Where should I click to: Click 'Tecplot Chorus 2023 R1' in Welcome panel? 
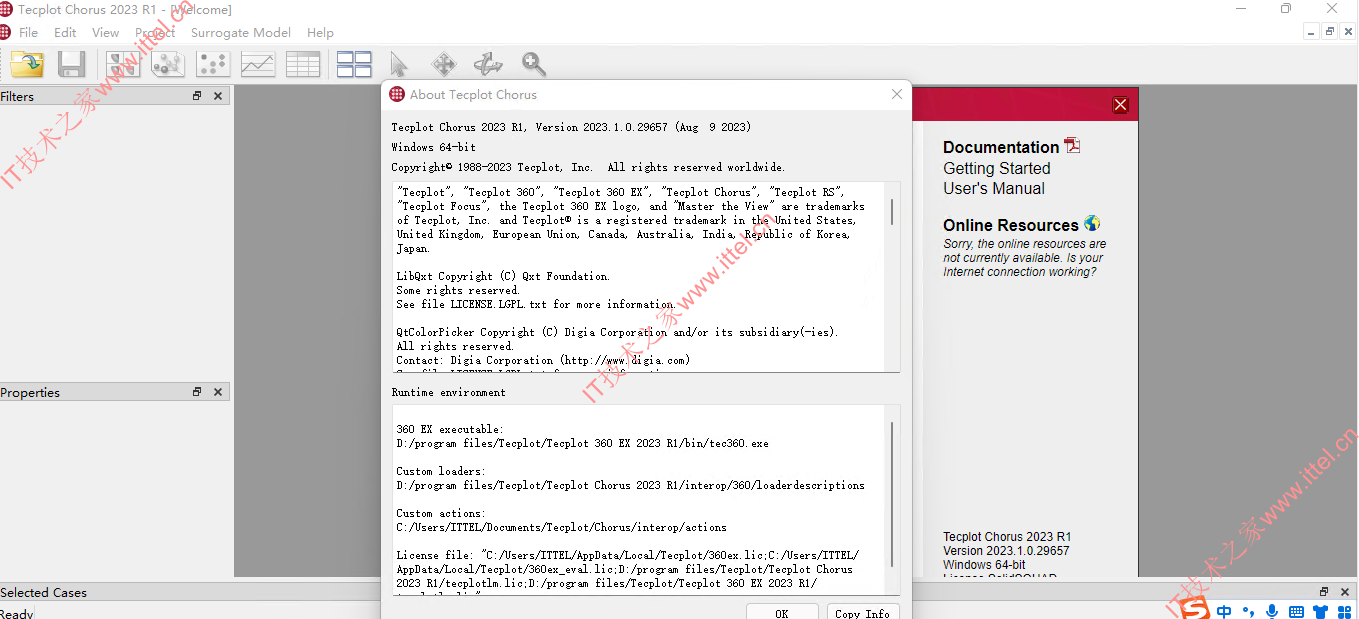(x=1007, y=537)
